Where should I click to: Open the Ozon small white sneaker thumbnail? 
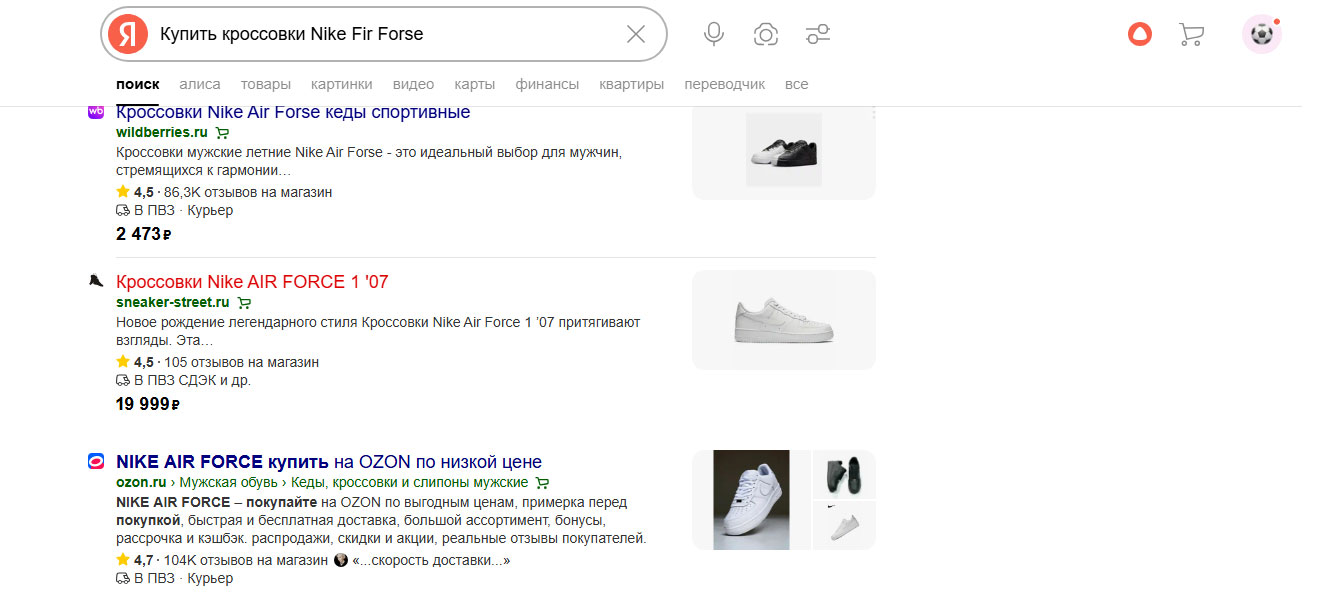pyautogui.click(x=844, y=526)
